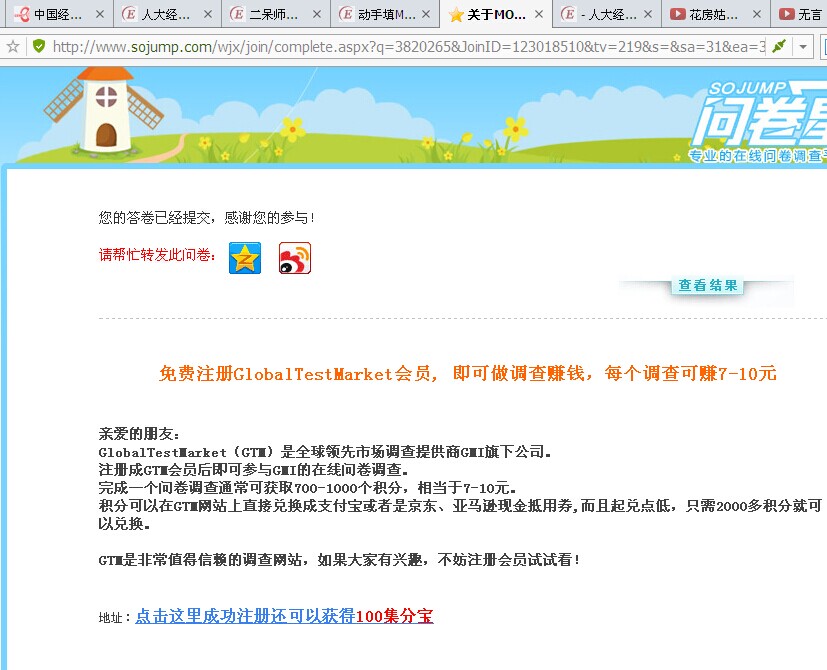Screen dimensions: 827x670
Task: Switch to the - 人大经... tab
Action: [609, 15]
